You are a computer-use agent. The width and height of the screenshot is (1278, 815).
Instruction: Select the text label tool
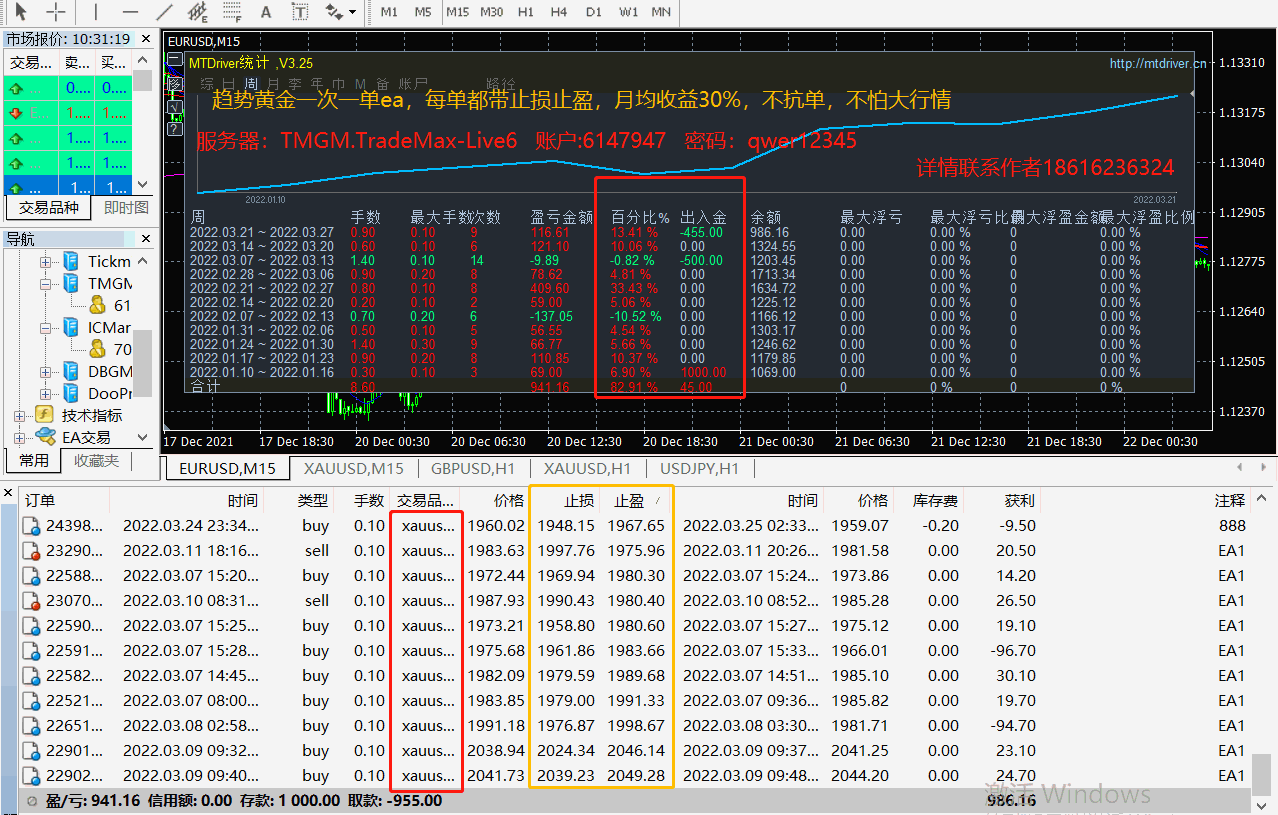[299, 12]
